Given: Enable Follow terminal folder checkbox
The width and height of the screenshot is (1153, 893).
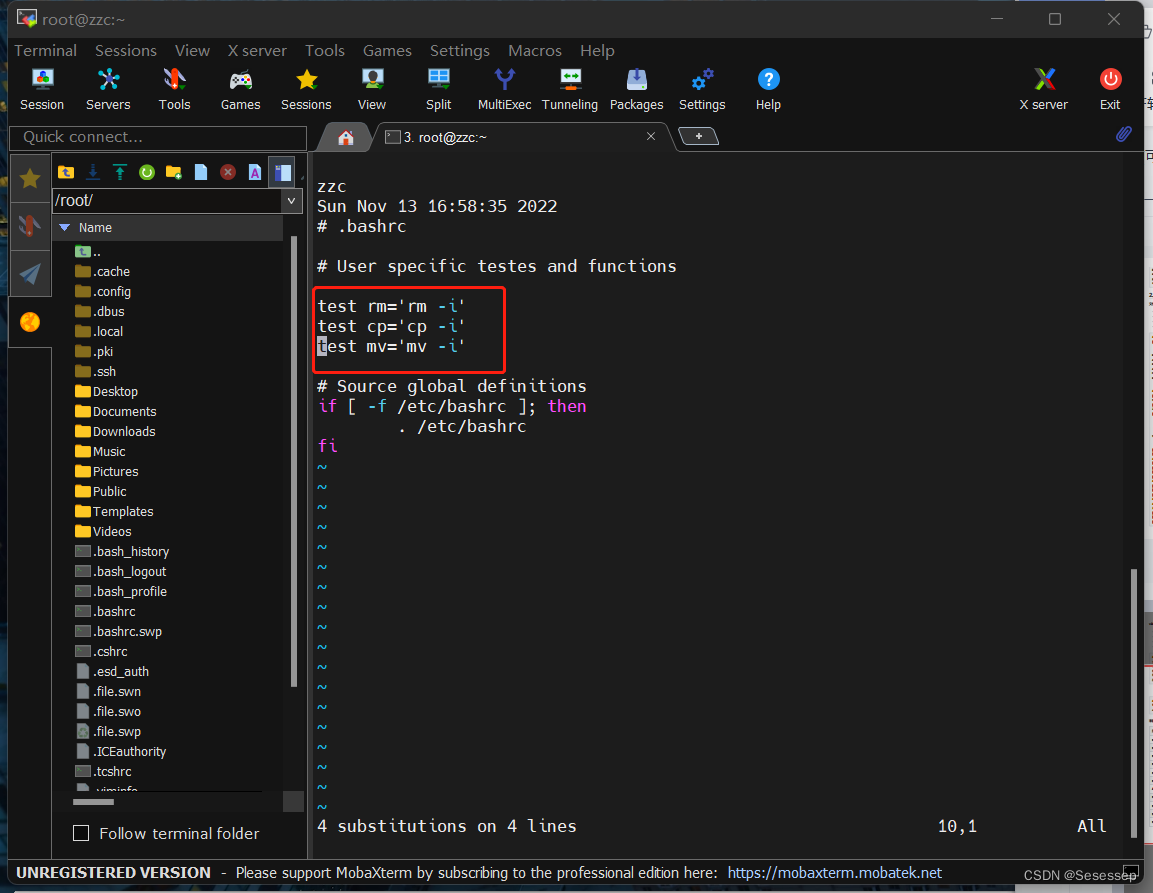Looking at the screenshot, I should pos(81,833).
